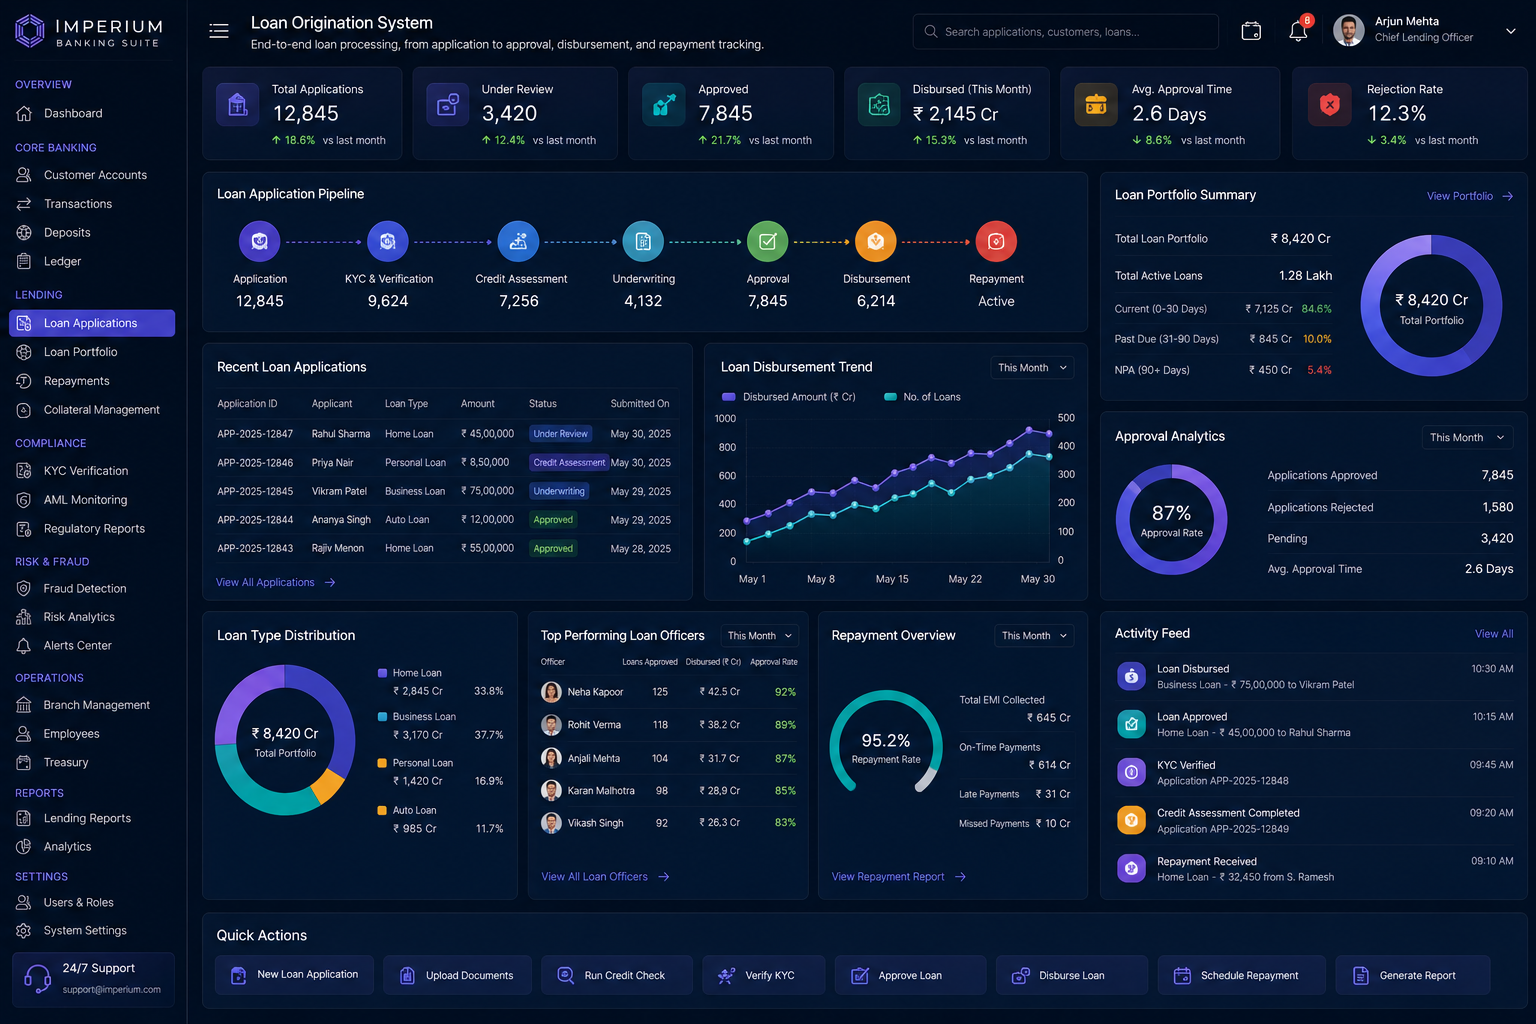1536x1024 pixels.
Task: Click the Loan Disbursed activity feed icon
Action: coord(1131,676)
